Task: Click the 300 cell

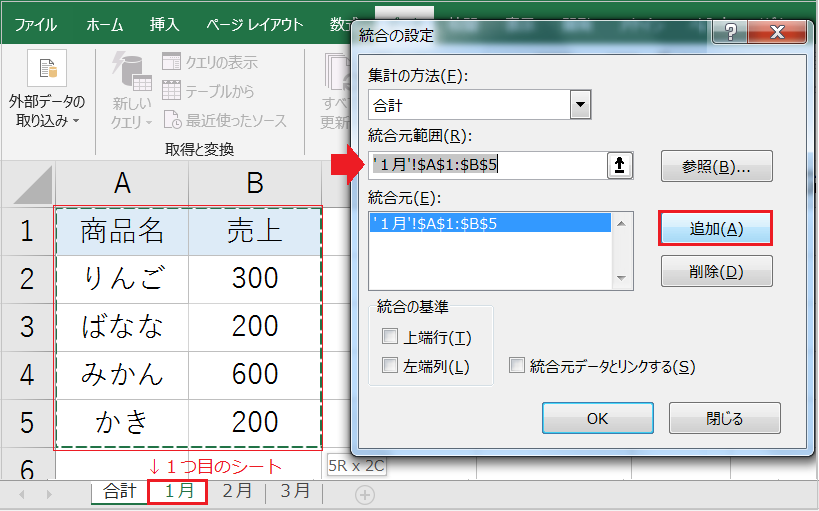Action: coord(255,279)
